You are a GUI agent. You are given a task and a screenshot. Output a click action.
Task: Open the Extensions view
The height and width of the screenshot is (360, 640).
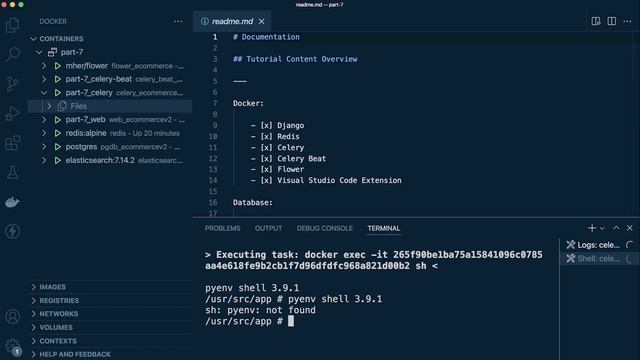pos(13,143)
